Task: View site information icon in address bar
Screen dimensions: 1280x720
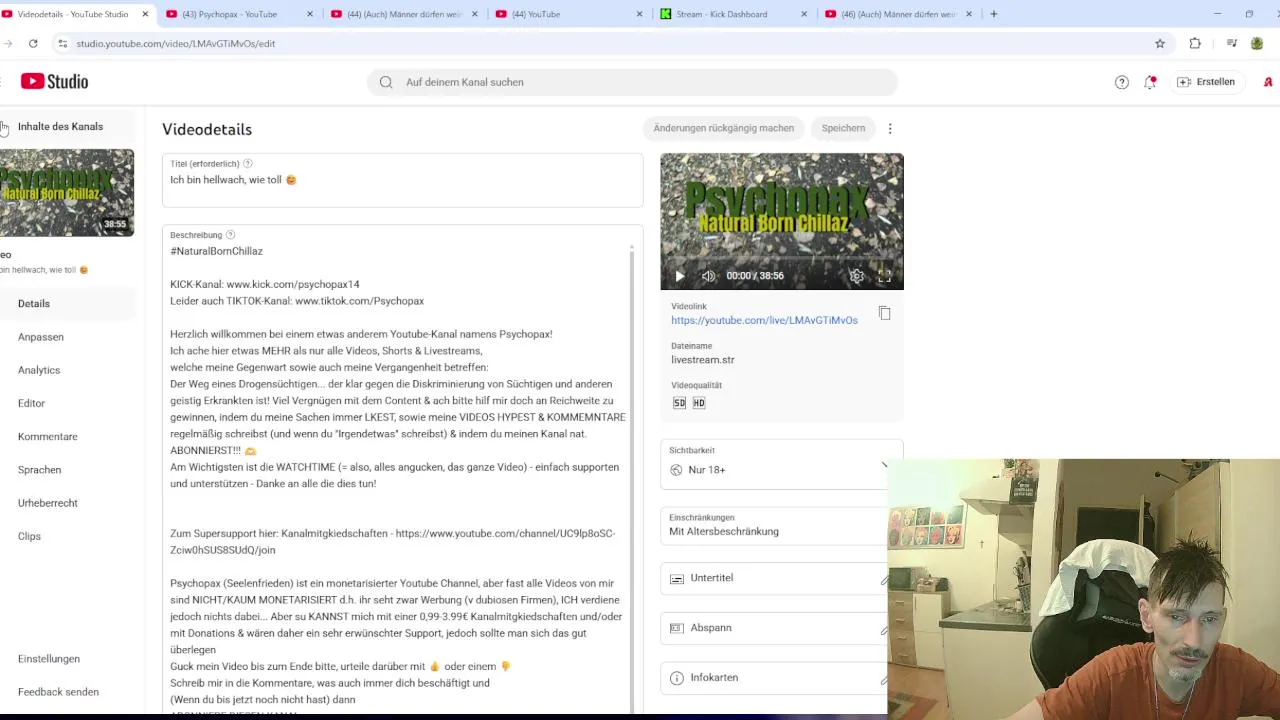Action: coord(62,44)
